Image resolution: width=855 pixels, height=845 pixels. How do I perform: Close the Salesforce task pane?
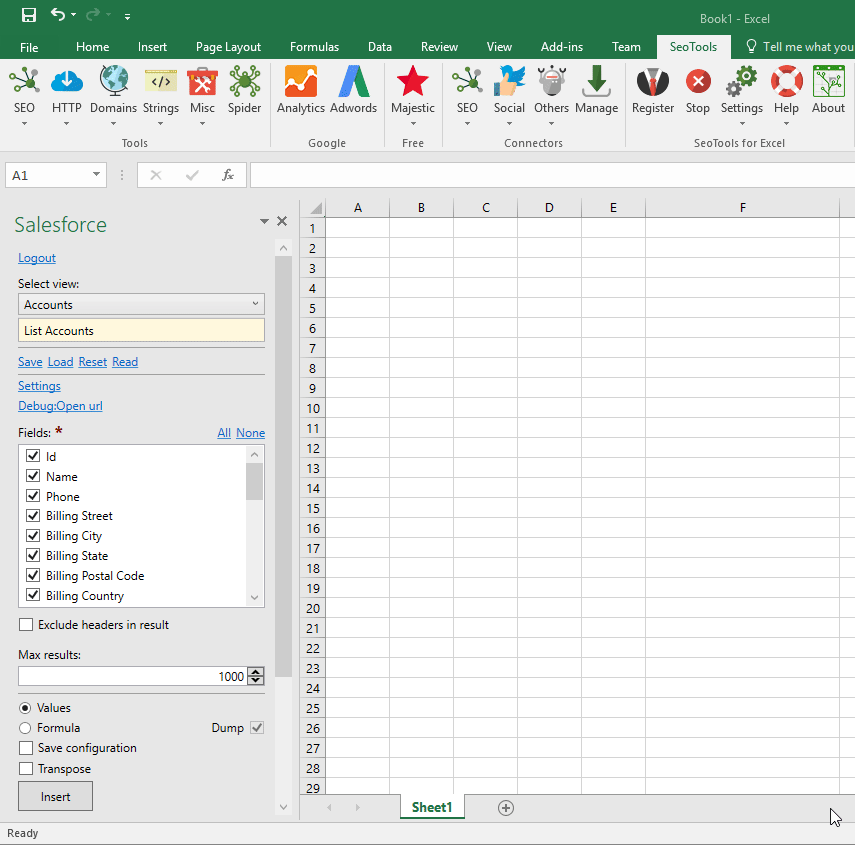click(282, 221)
